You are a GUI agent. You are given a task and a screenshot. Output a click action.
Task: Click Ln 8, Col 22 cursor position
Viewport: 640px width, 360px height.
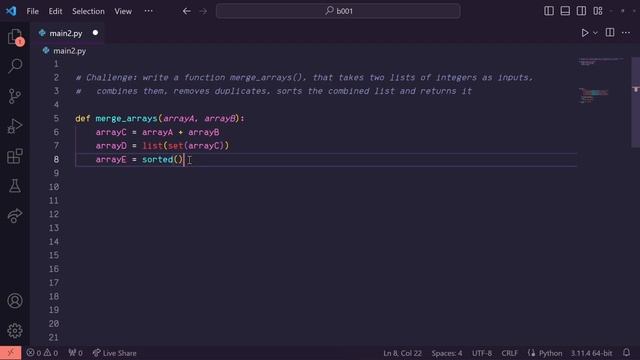coord(402,353)
